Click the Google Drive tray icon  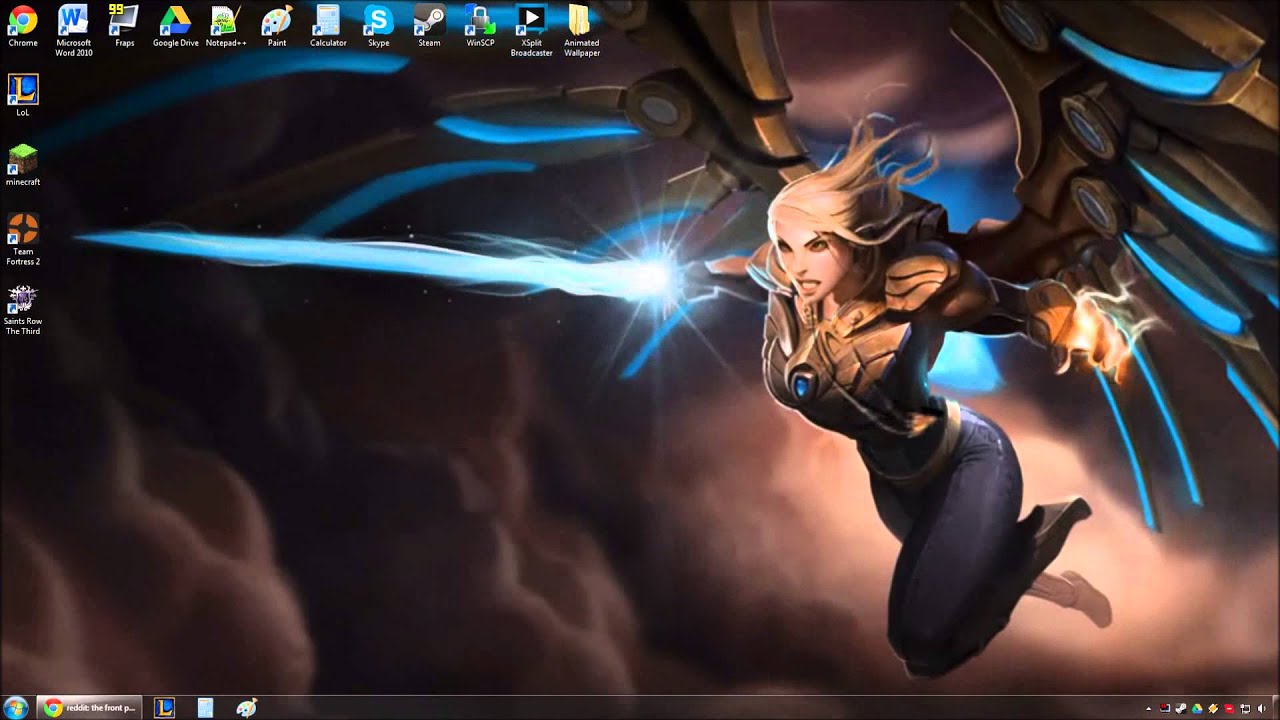coord(1197,709)
